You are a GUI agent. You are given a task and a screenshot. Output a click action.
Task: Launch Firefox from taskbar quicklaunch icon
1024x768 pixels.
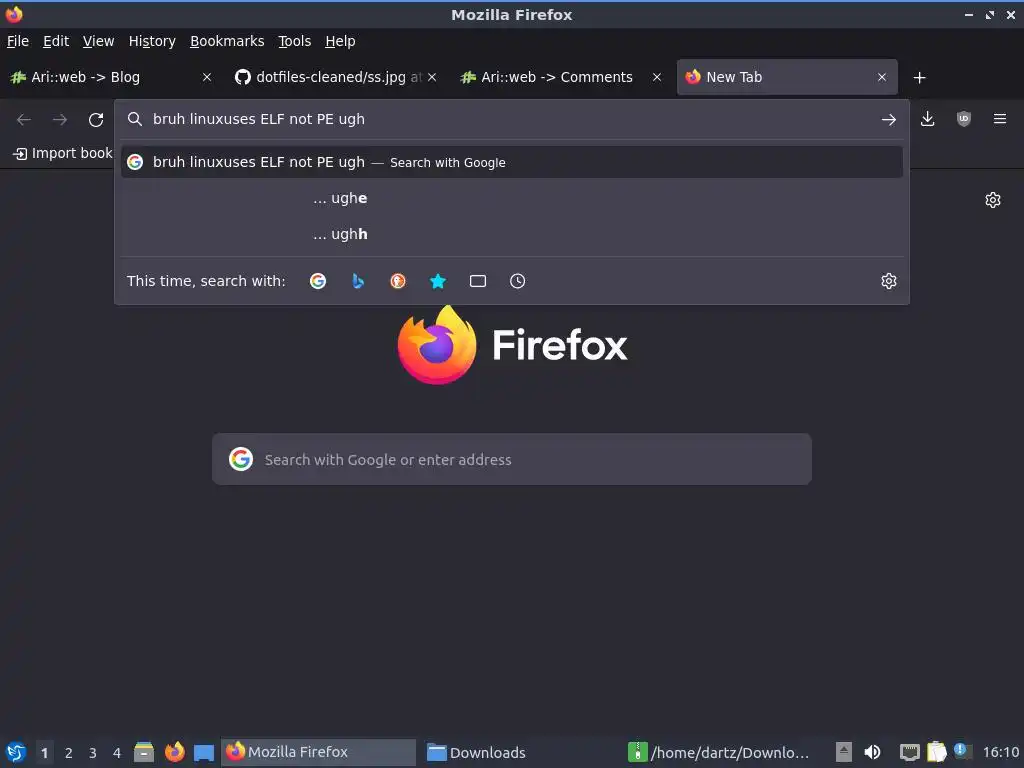pyautogui.click(x=174, y=752)
